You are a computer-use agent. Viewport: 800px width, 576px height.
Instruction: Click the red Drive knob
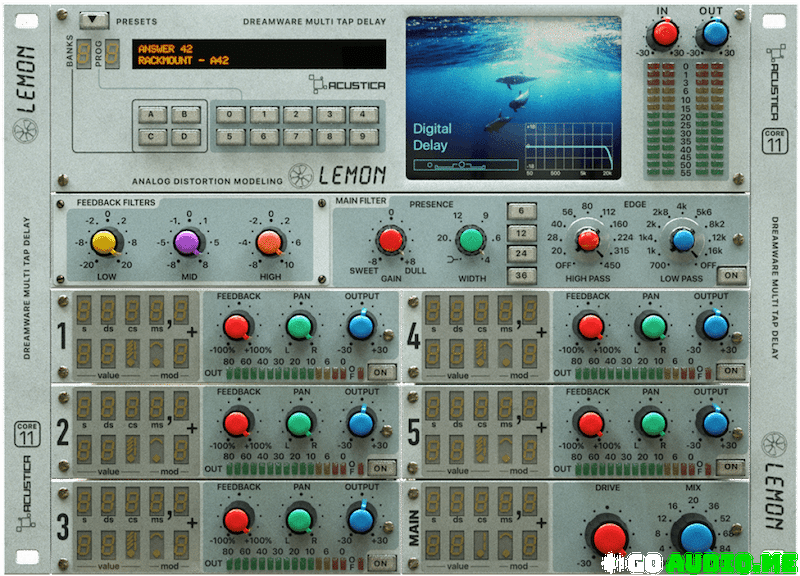609,536
